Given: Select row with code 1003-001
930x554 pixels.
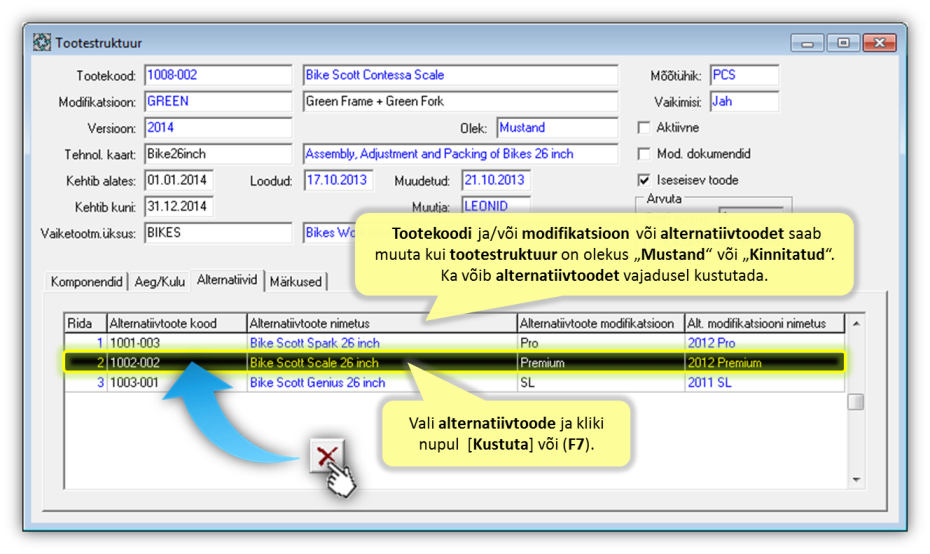Looking at the screenshot, I should click(454, 383).
